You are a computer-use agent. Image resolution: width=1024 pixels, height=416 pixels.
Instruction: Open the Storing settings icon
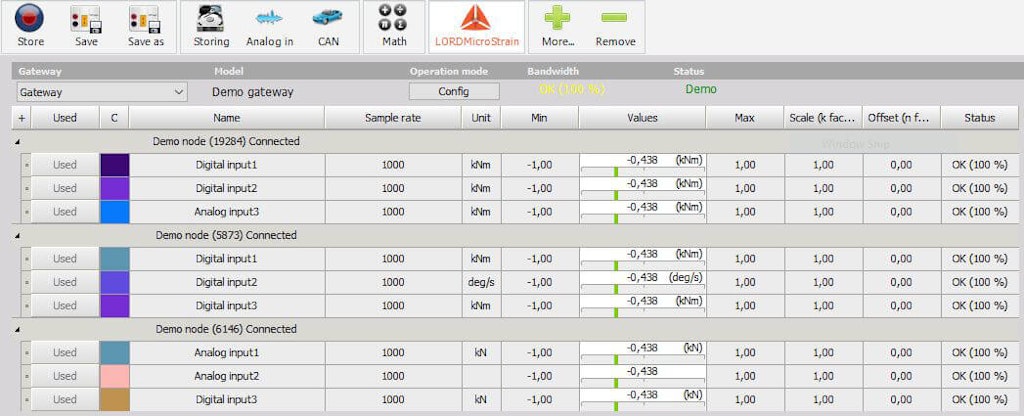point(211,18)
